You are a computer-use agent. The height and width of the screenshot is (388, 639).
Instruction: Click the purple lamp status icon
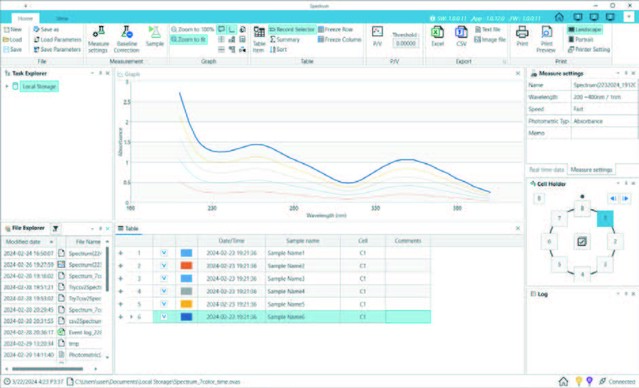click(589, 381)
